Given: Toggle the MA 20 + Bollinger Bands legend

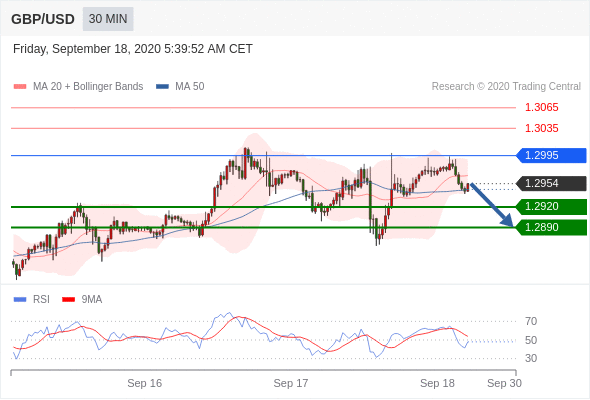Looking at the screenshot, I should tap(88, 87).
